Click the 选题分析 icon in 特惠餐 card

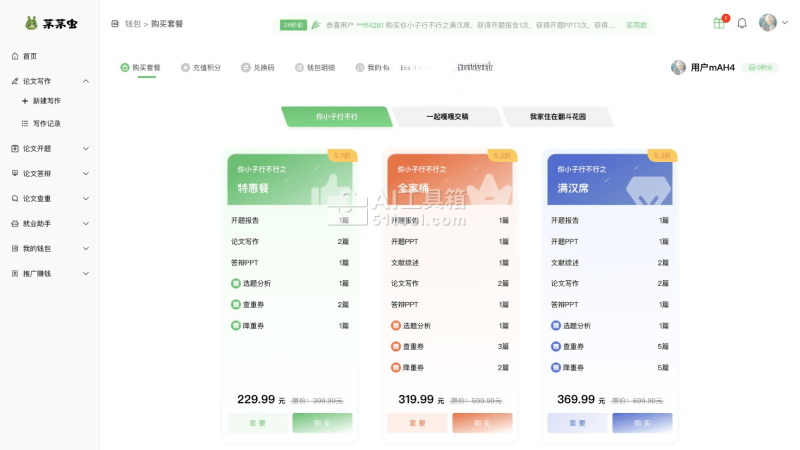tap(236, 283)
